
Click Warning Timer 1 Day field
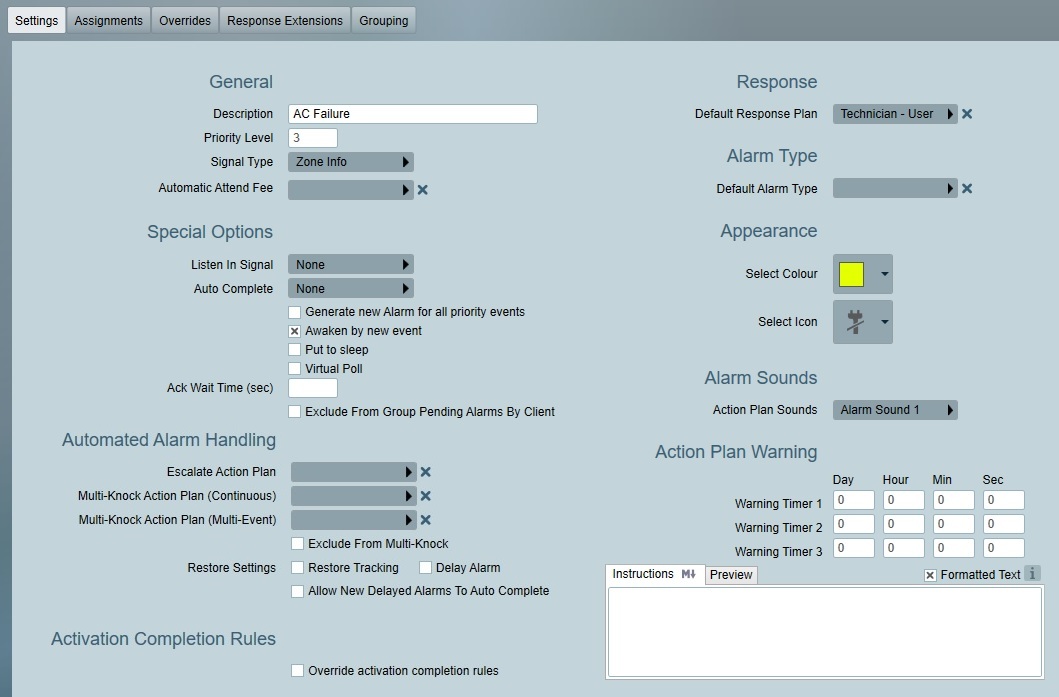pos(854,500)
